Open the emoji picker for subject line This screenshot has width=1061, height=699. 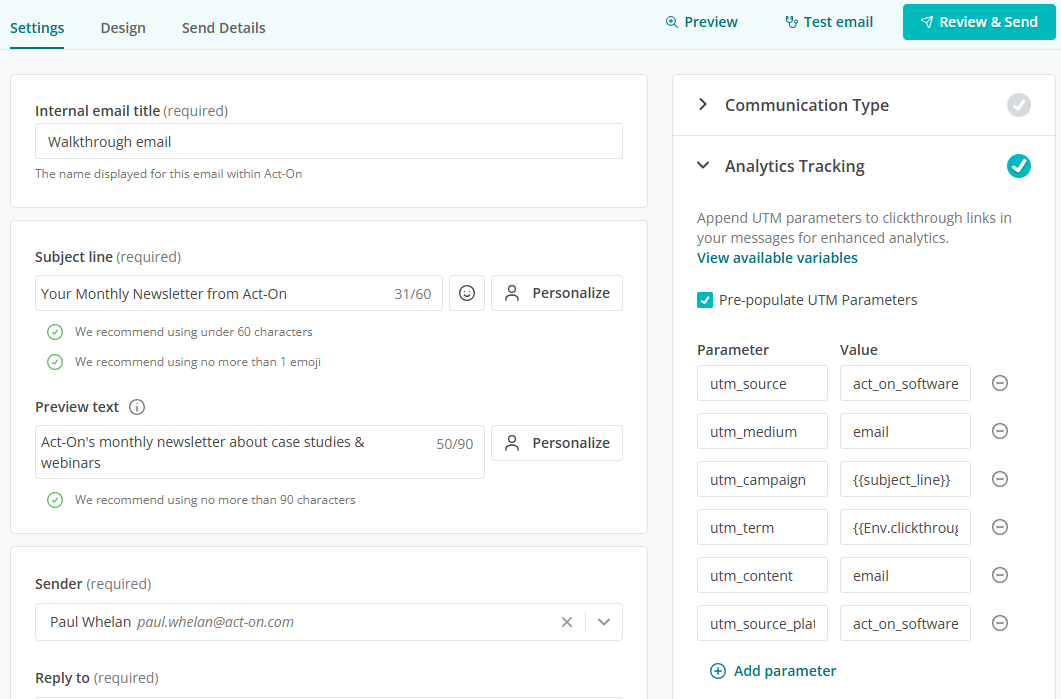(x=466, y=293)
